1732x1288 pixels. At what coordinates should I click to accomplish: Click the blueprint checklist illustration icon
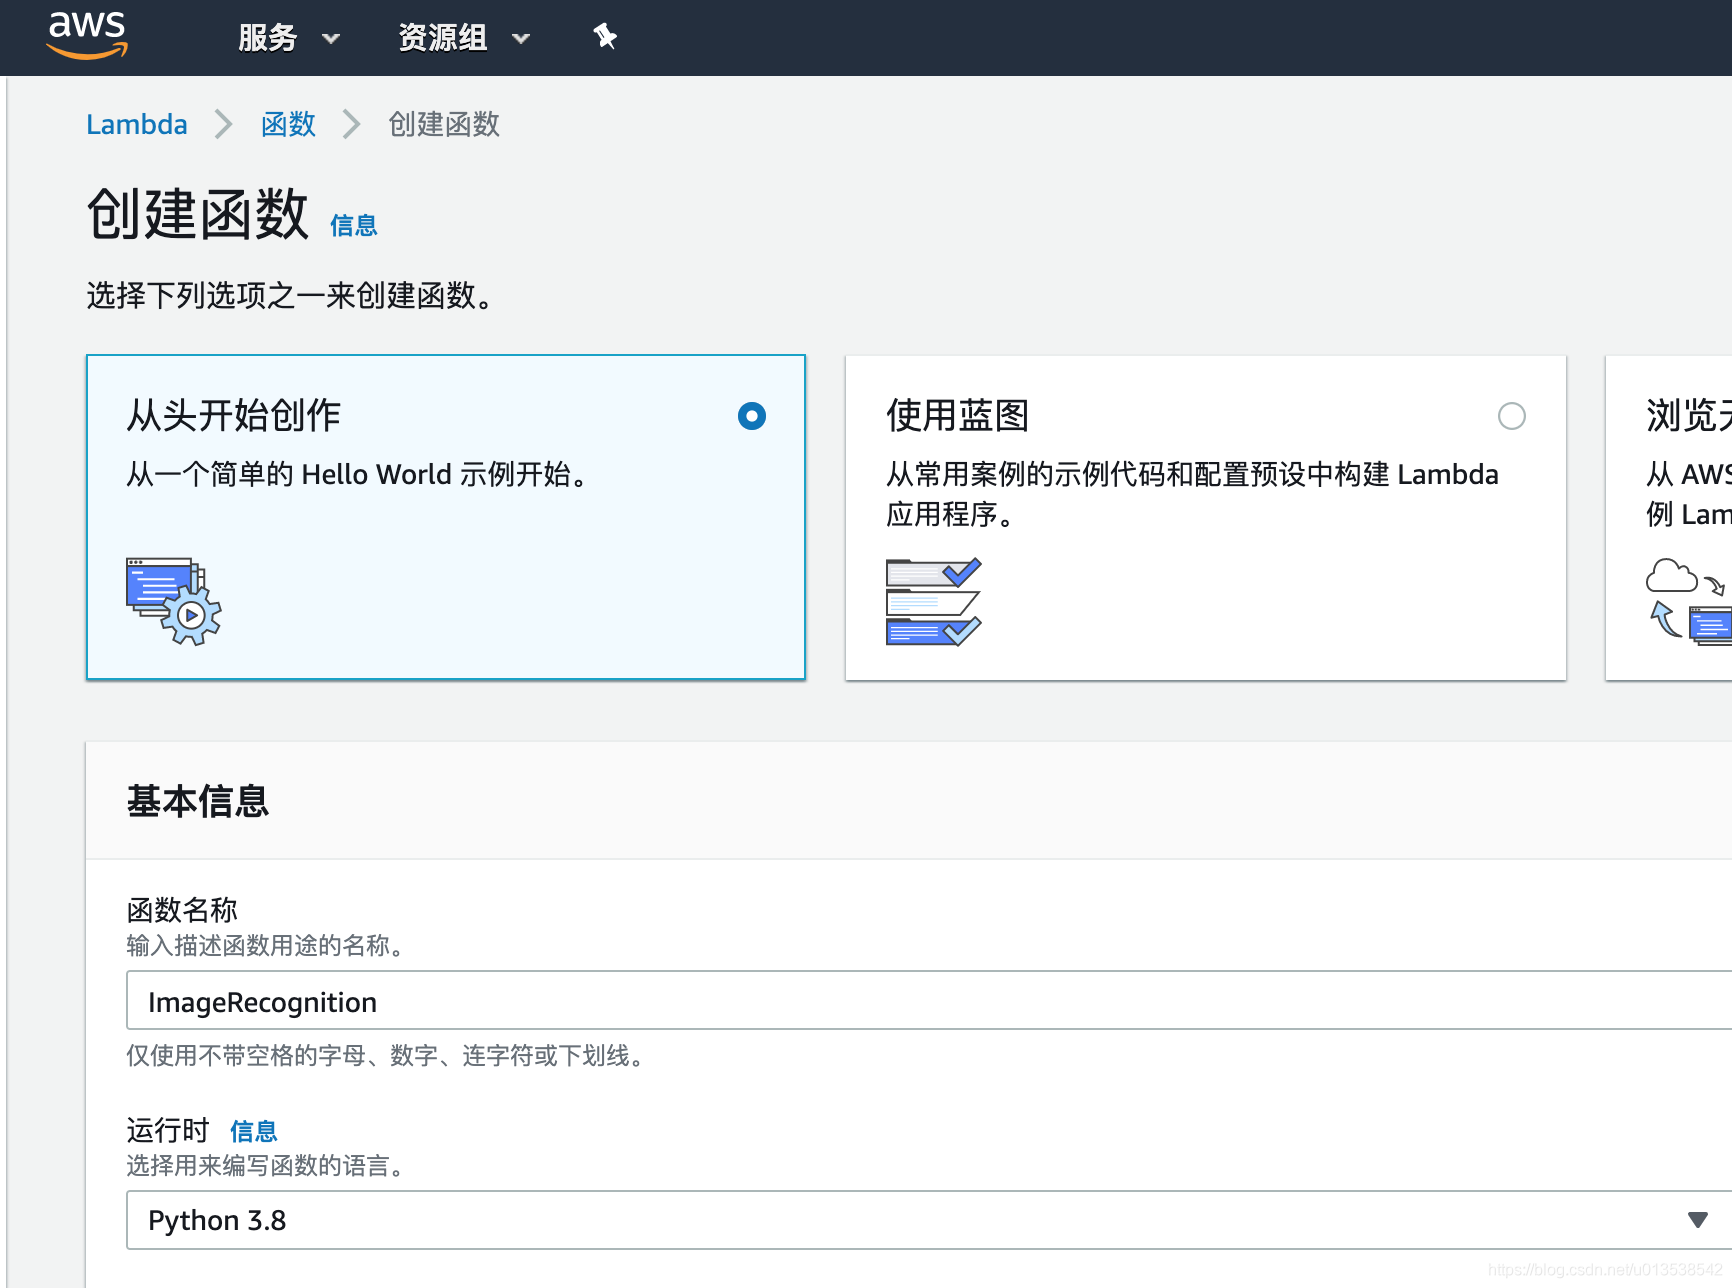[x=934, y=602]
